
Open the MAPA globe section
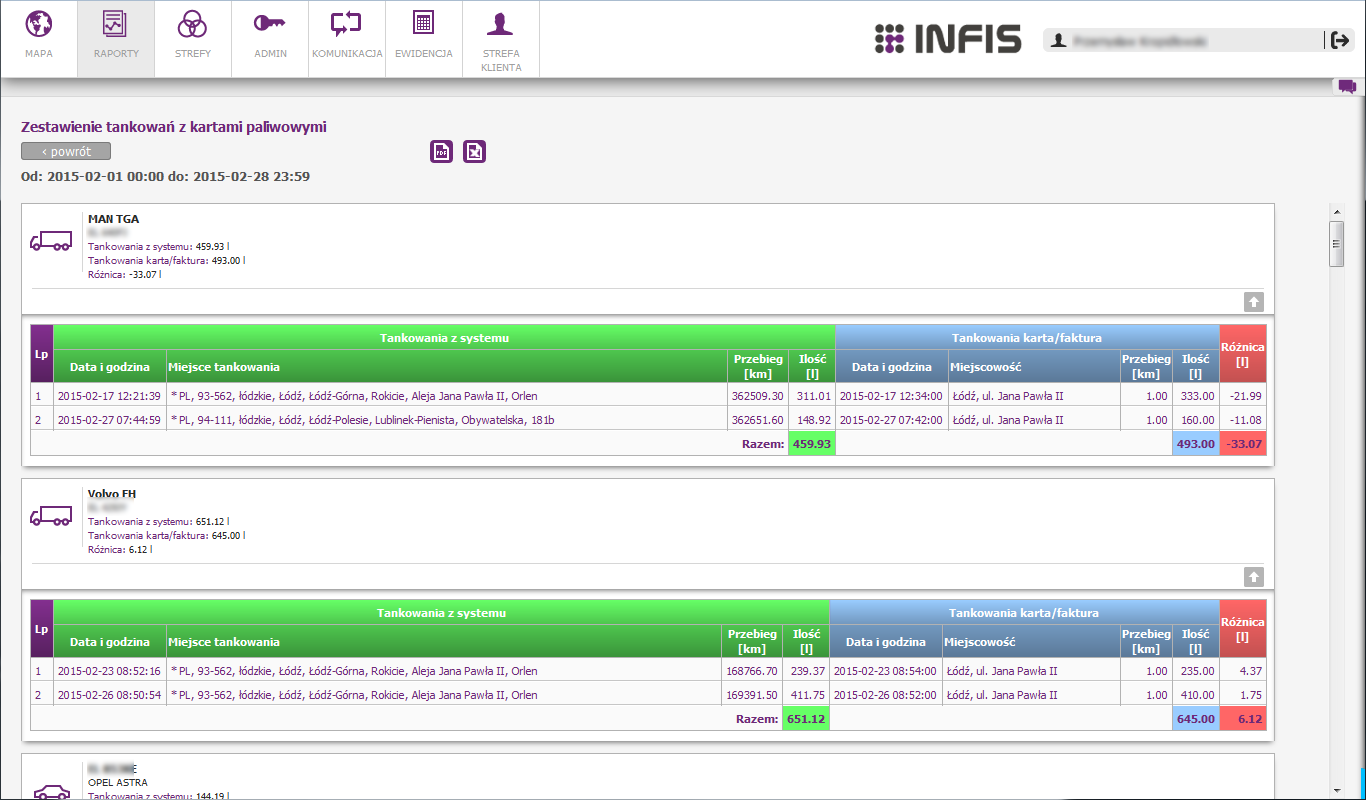click(x=39, y=39)
